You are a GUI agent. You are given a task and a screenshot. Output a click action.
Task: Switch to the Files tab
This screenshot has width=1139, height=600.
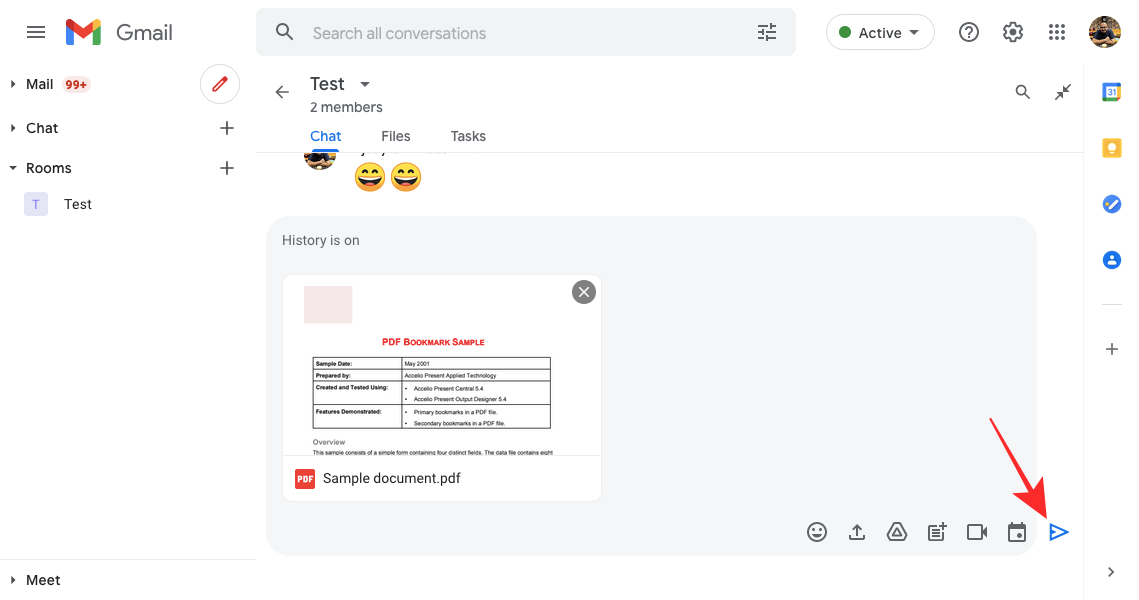pyautogui.click(x=395, y=136)
